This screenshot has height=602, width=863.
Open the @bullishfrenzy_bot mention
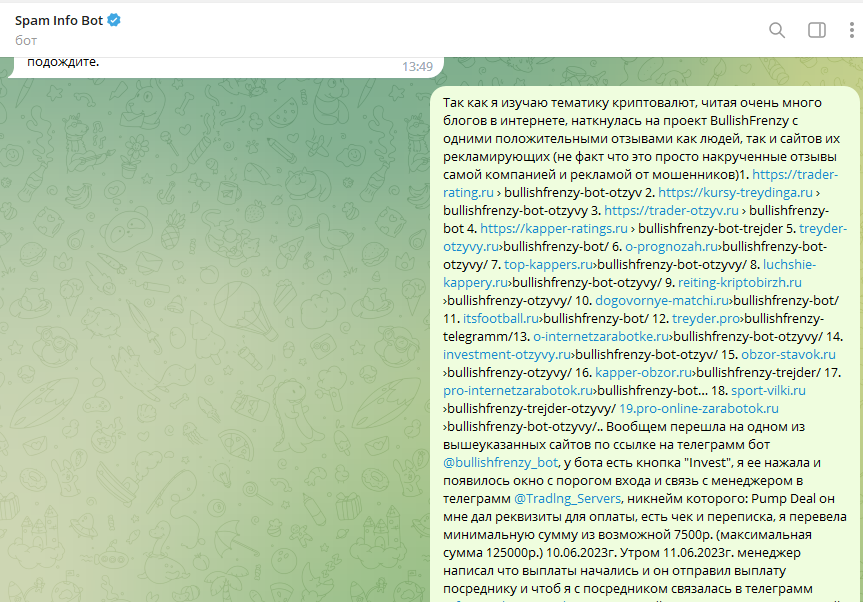500,463
